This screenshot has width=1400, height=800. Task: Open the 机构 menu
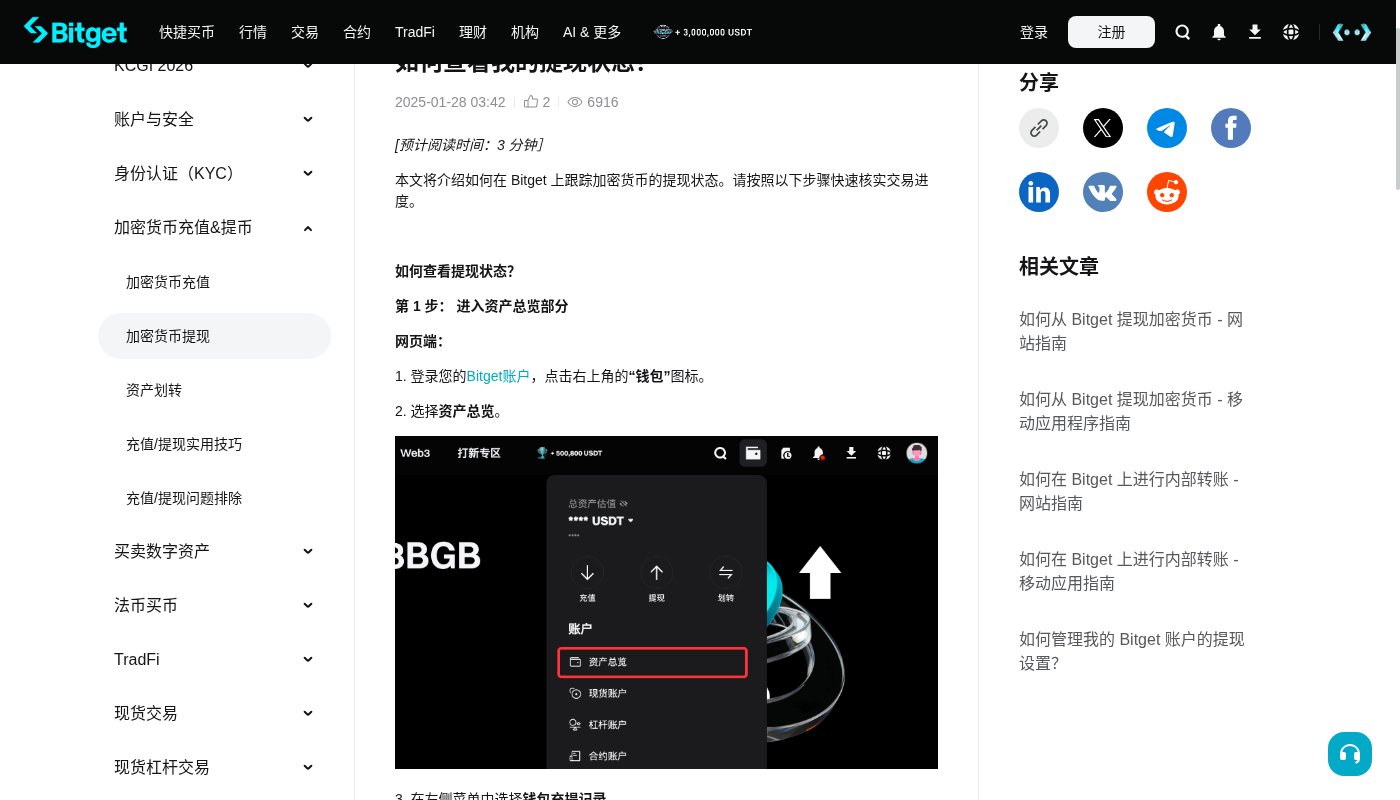tap(525, 32)
